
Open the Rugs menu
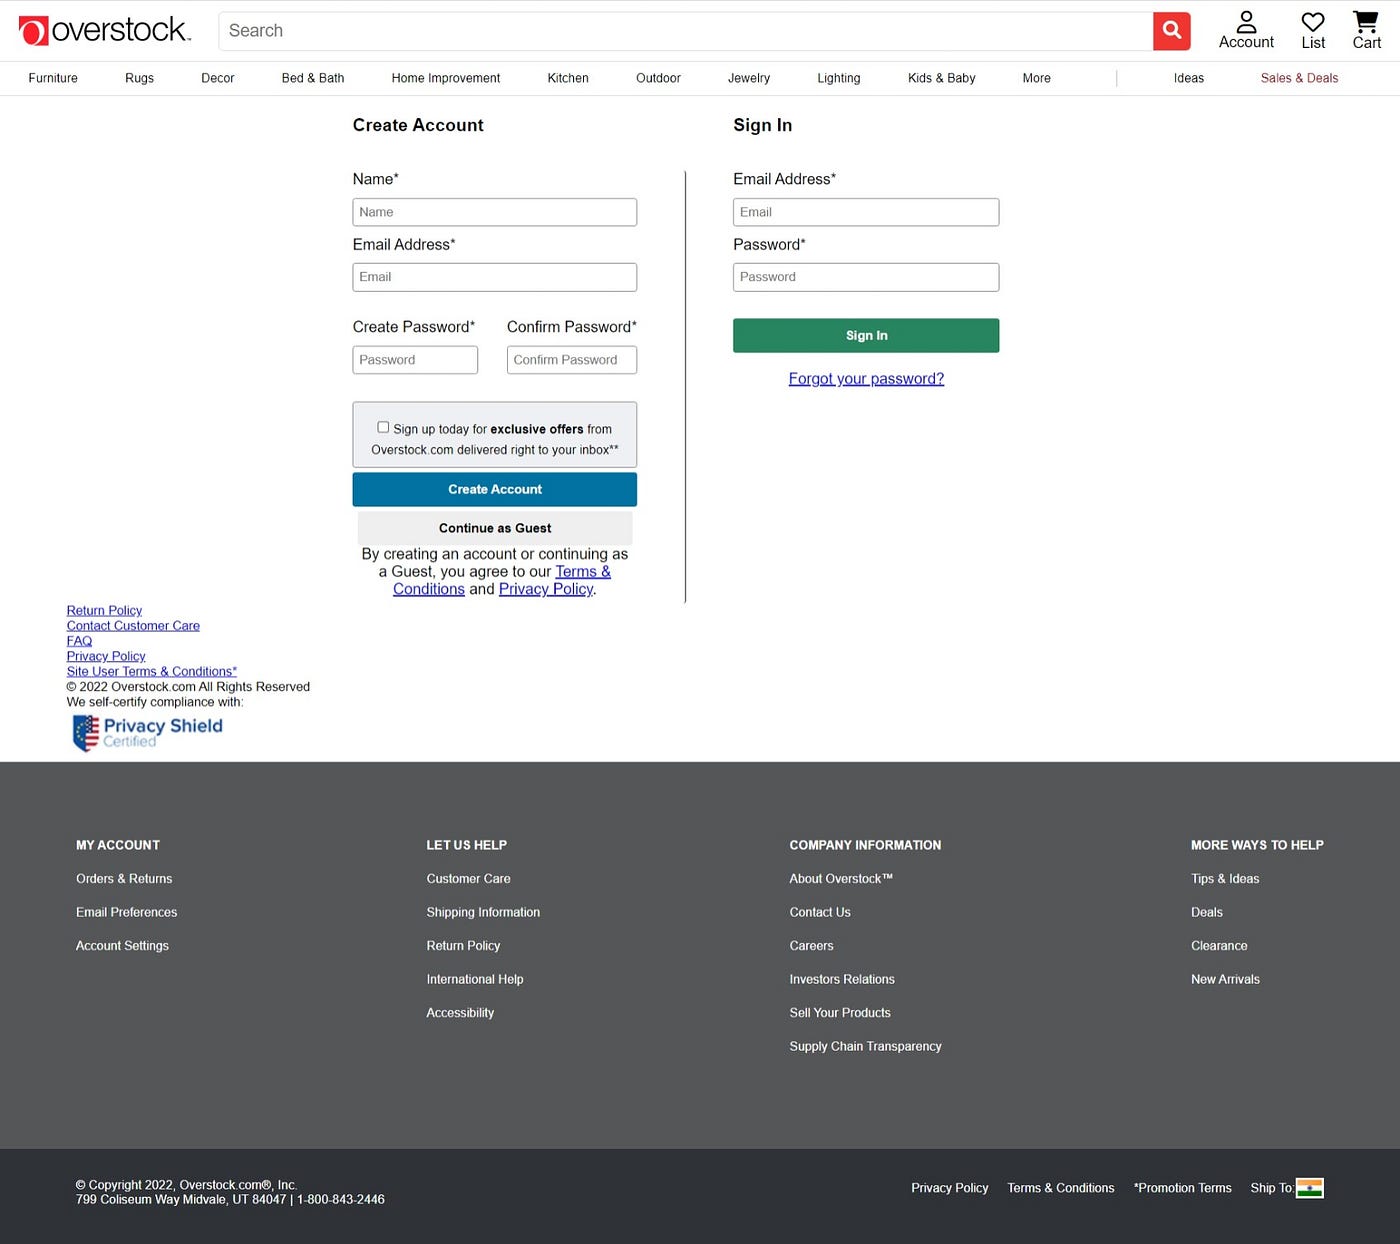click(139, 78)
